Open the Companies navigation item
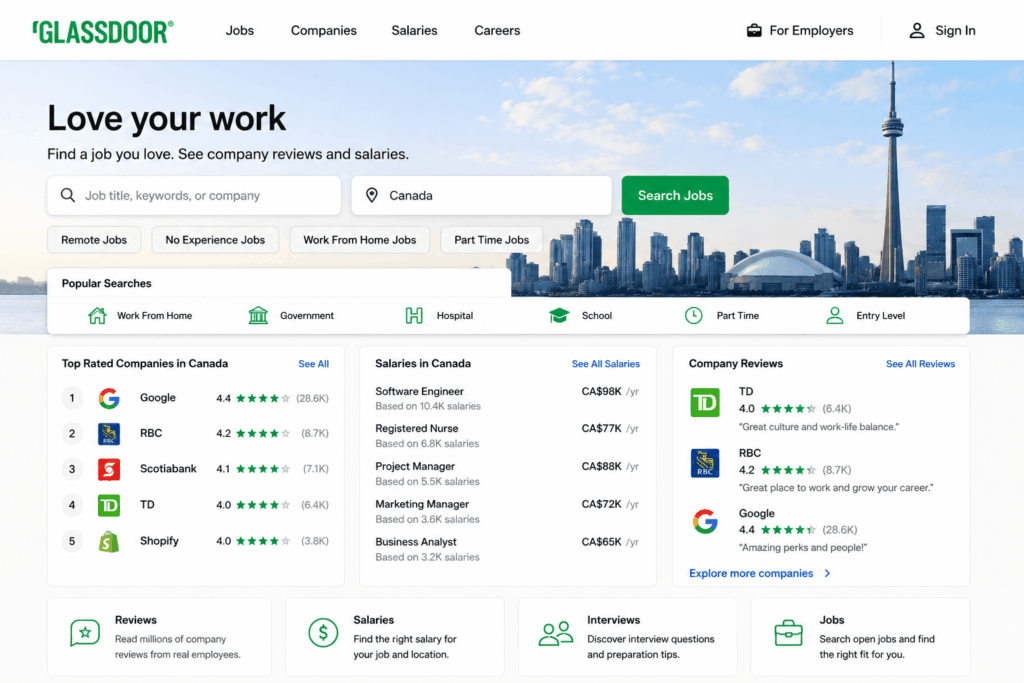 pos(324,31)
